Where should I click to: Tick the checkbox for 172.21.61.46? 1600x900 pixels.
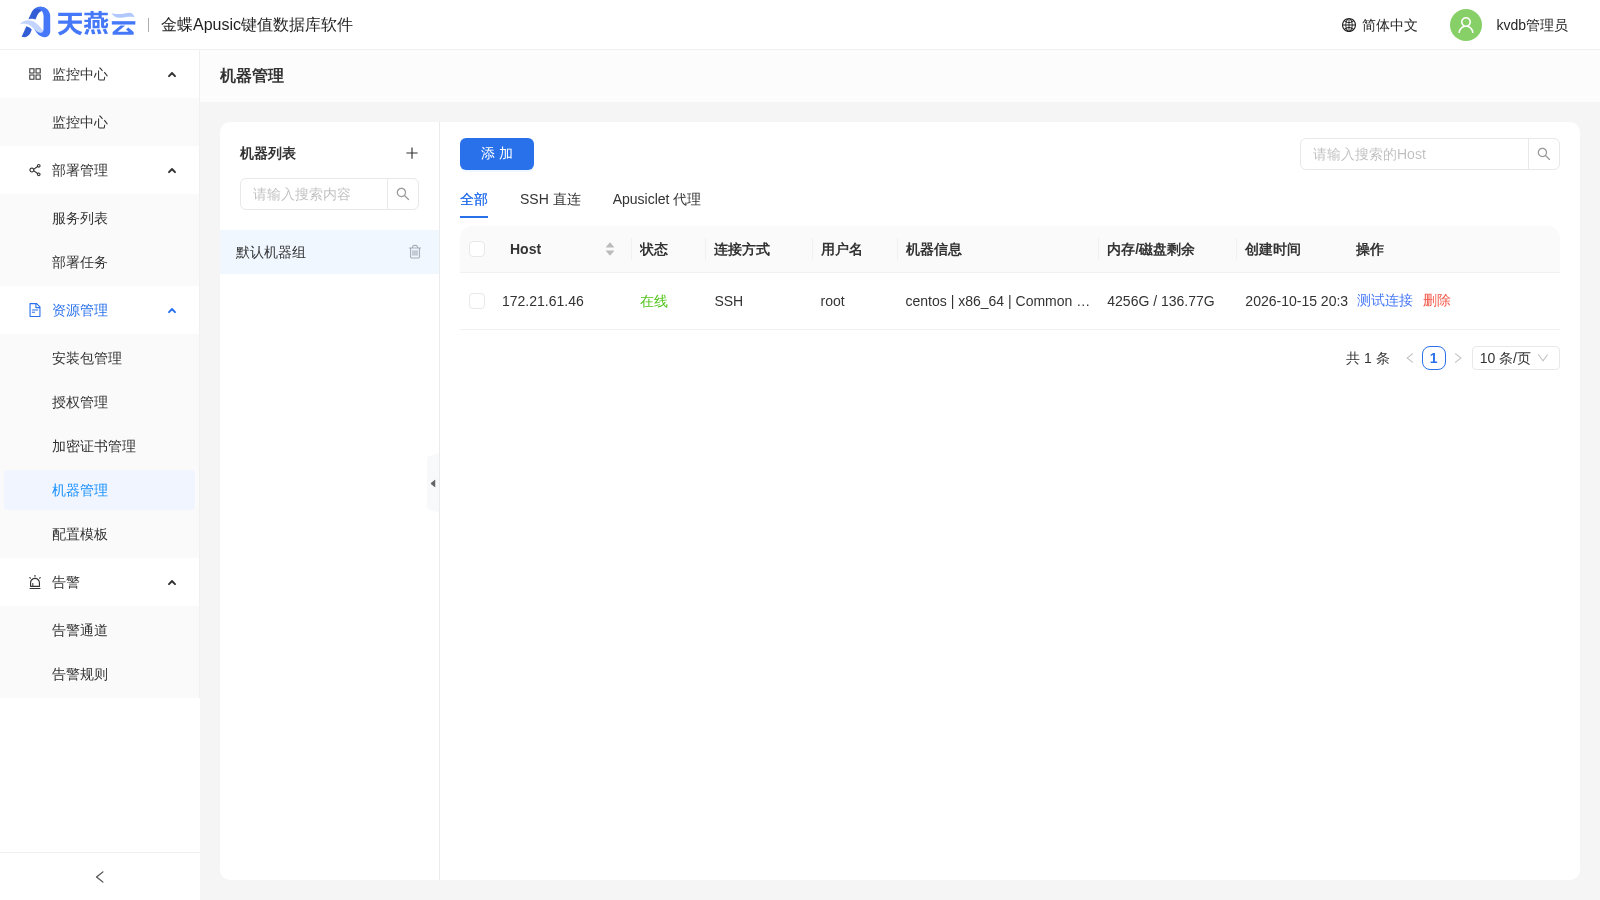click(x=477, y=301)
